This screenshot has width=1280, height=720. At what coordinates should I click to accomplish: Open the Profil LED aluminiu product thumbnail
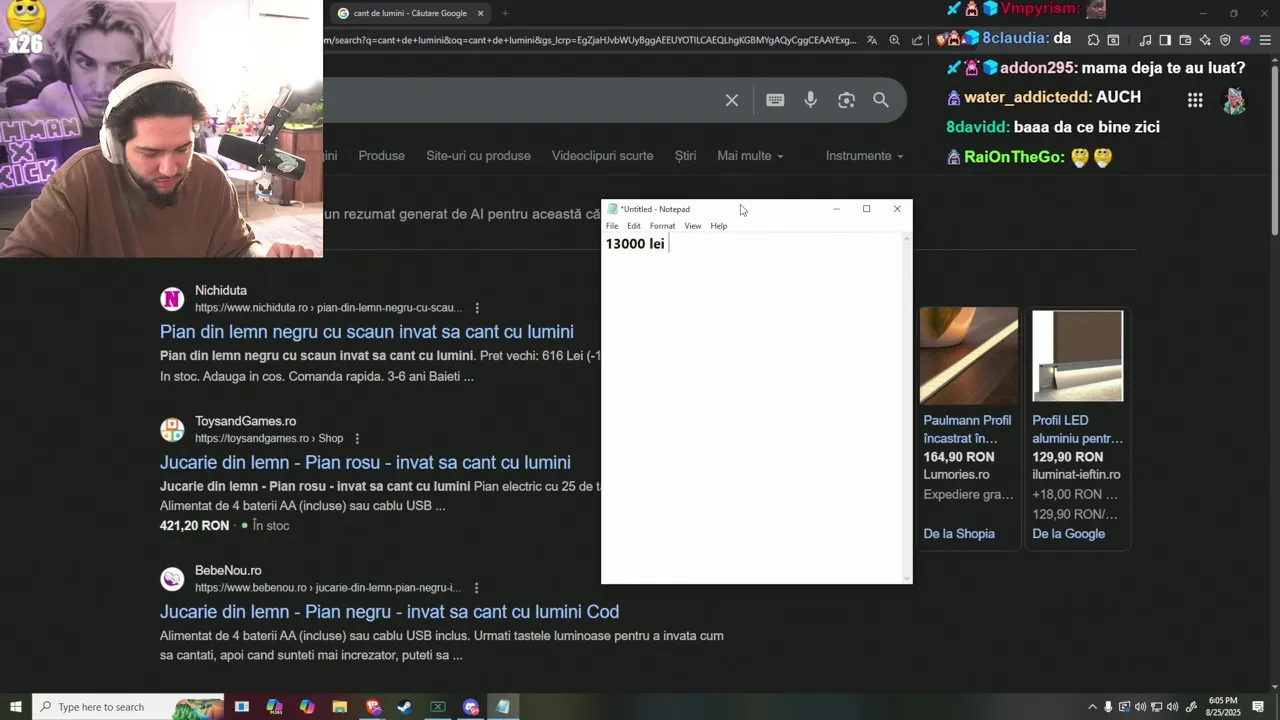click(x=1077, y=355)
